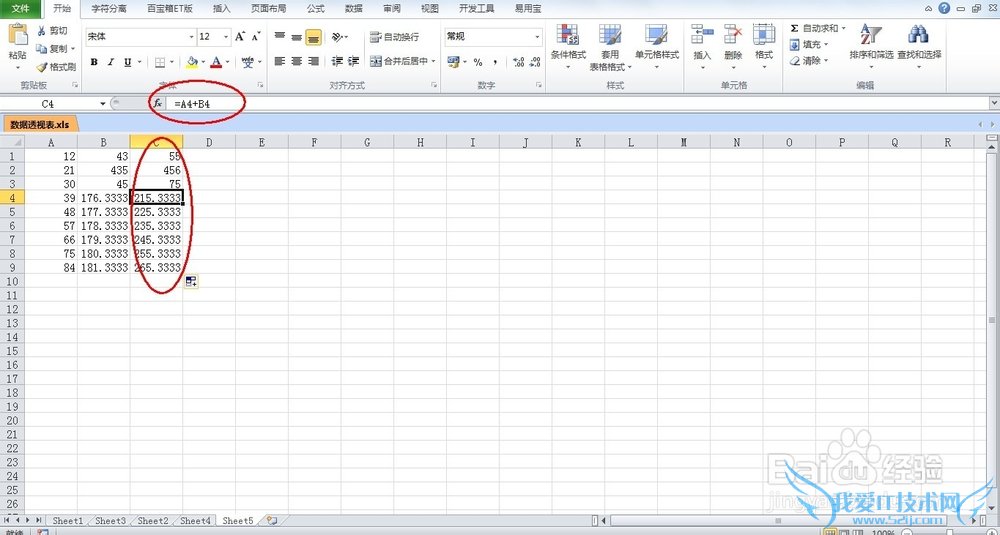Screen dimensions: 1000x535
Task: Switch to the Page Layout (页面布局) tab
Action: (x=268, y=9)
